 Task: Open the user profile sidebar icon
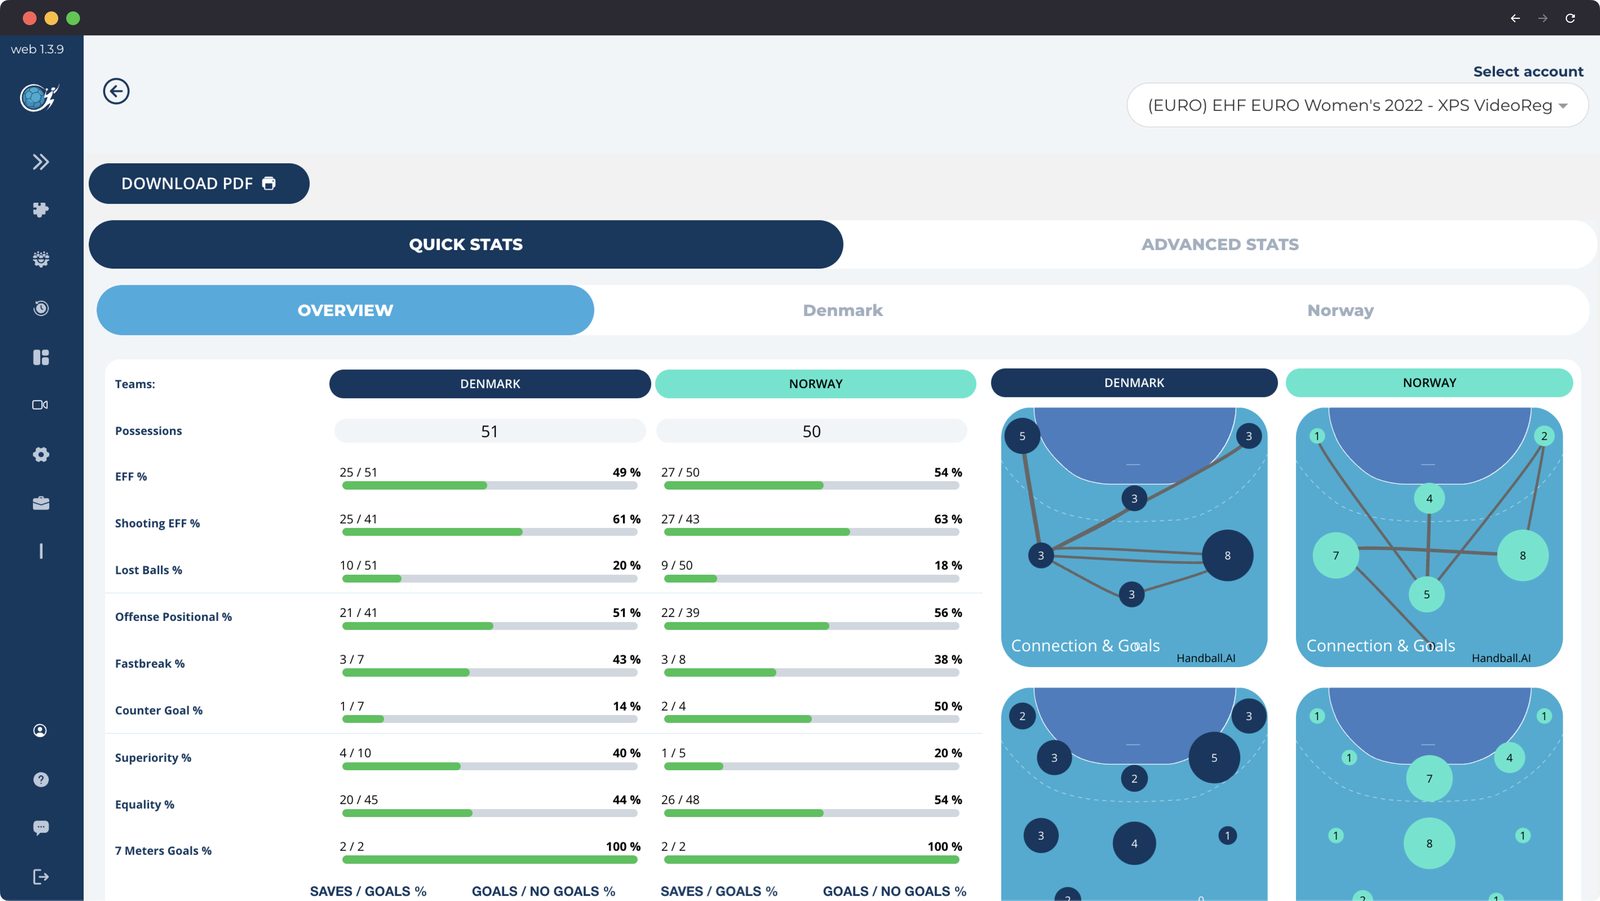[x=41, y=731]
